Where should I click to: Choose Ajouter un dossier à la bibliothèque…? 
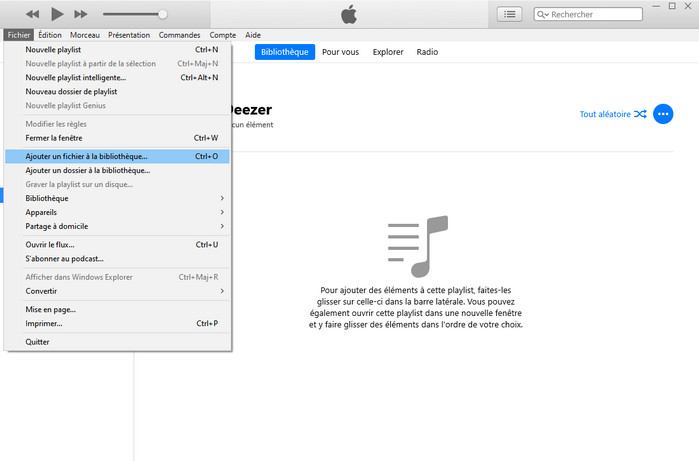(x=117, y=170)
